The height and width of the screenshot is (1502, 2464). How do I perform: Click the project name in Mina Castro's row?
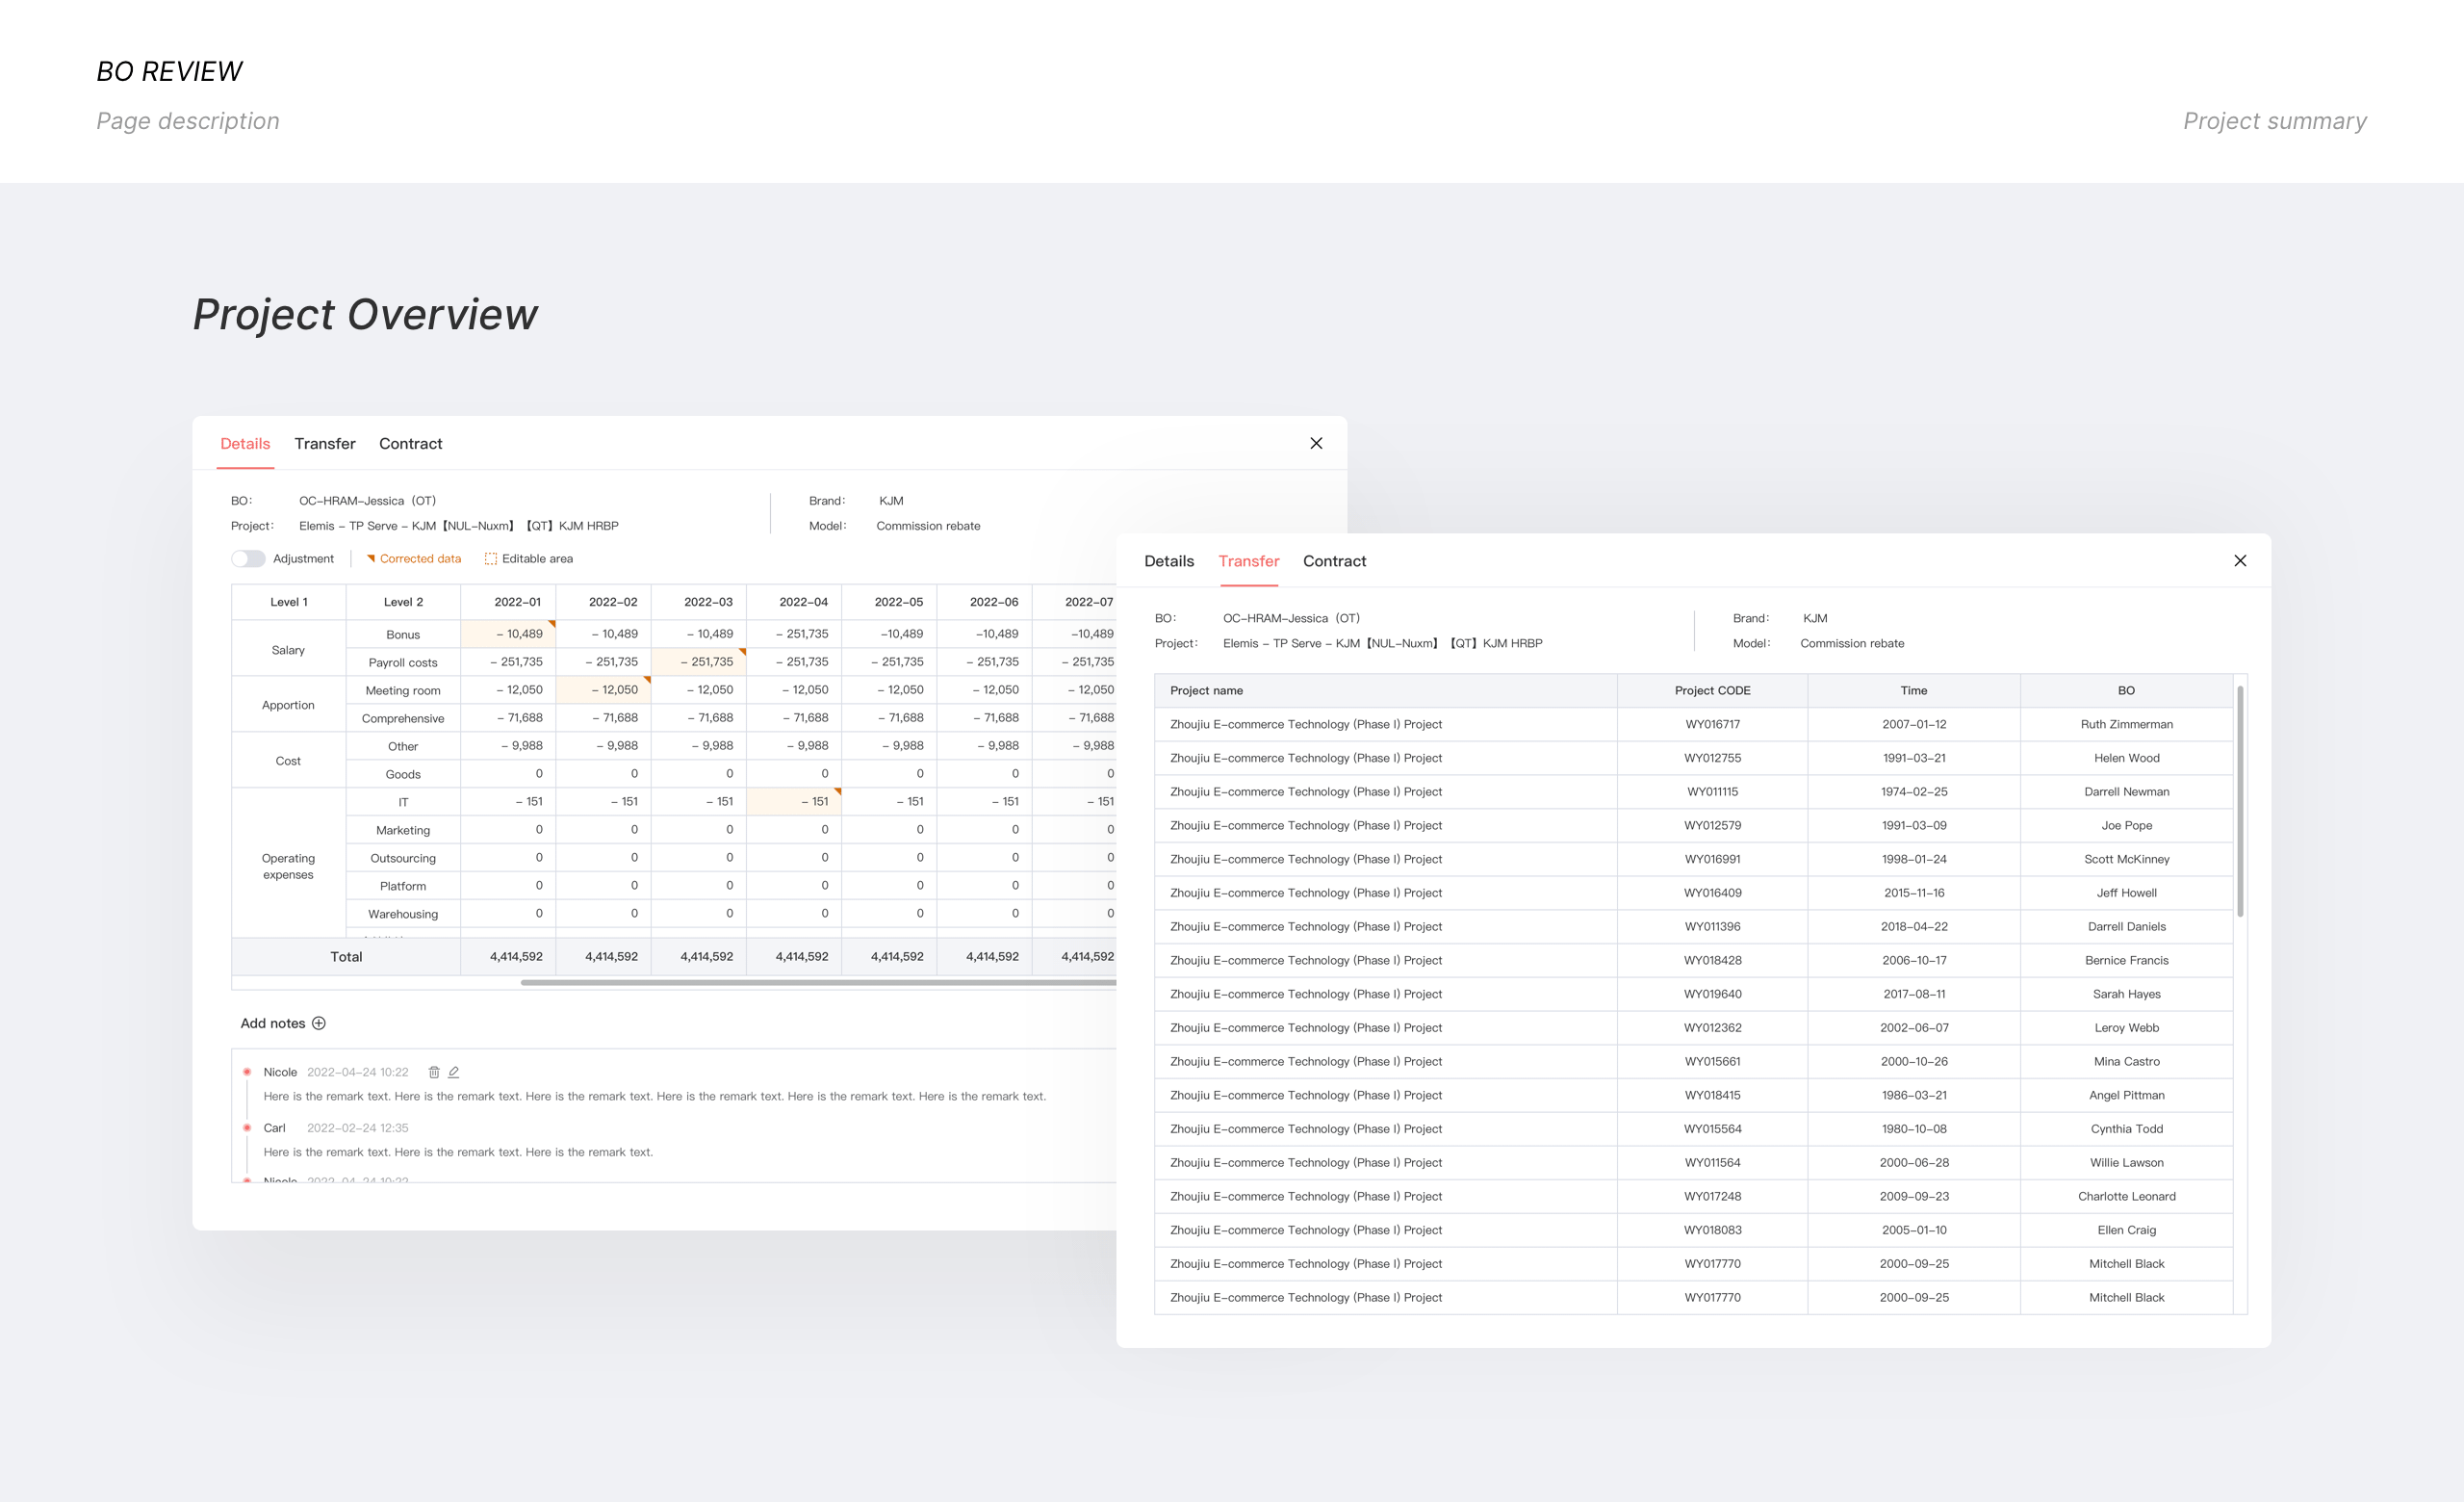1306,1062
